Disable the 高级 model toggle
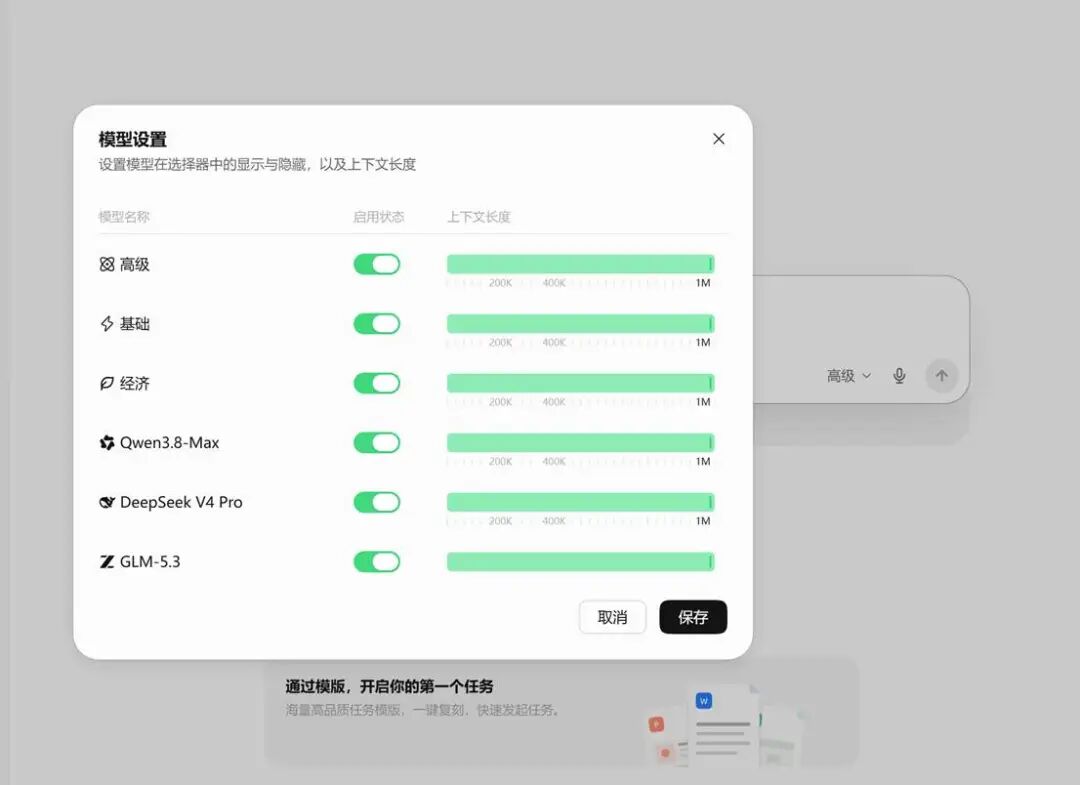The height and width of the screenshot is (785, 1080). [377, 264]
